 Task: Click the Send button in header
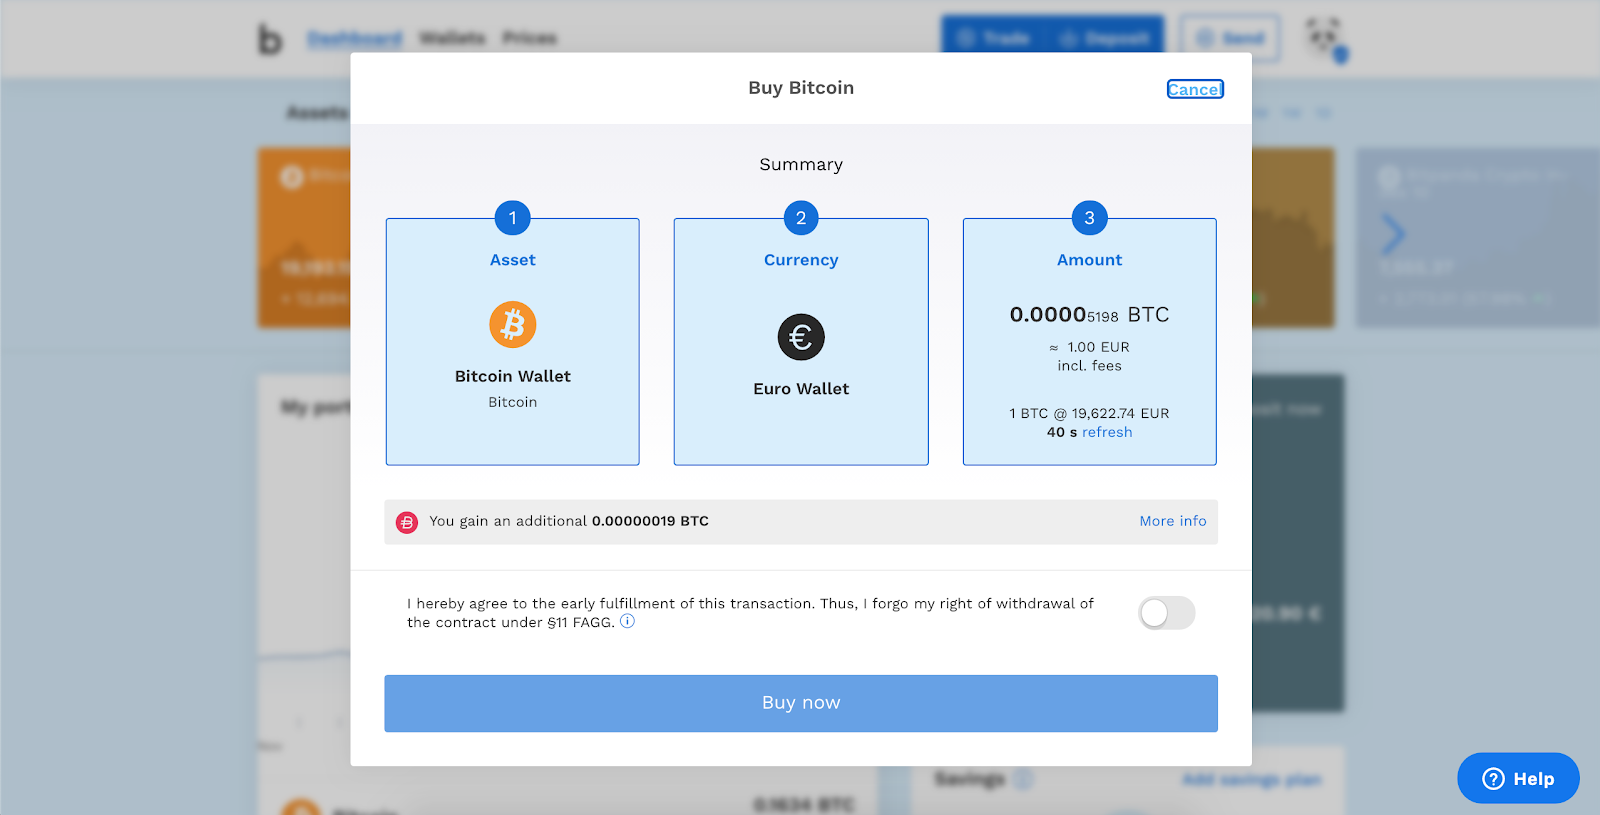(x=1230, y=38)
